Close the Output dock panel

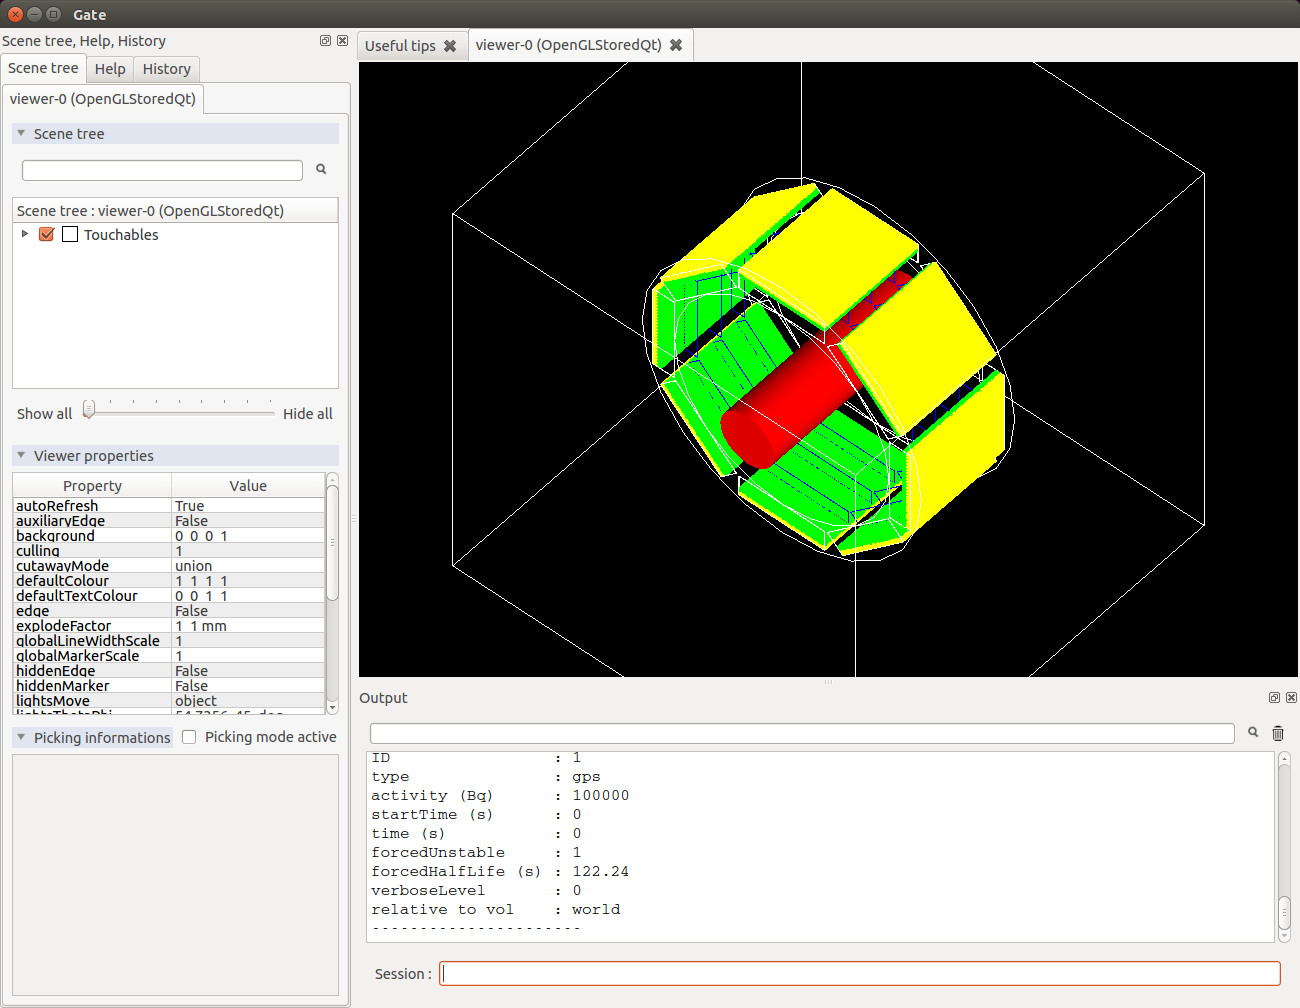[x=1291, y=698]
